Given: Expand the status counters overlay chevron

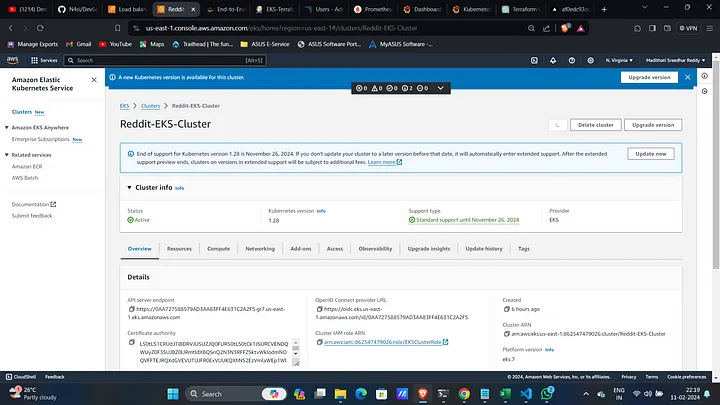Looking at the screenshot, I should pyautogui.click(x=440, y=88).
